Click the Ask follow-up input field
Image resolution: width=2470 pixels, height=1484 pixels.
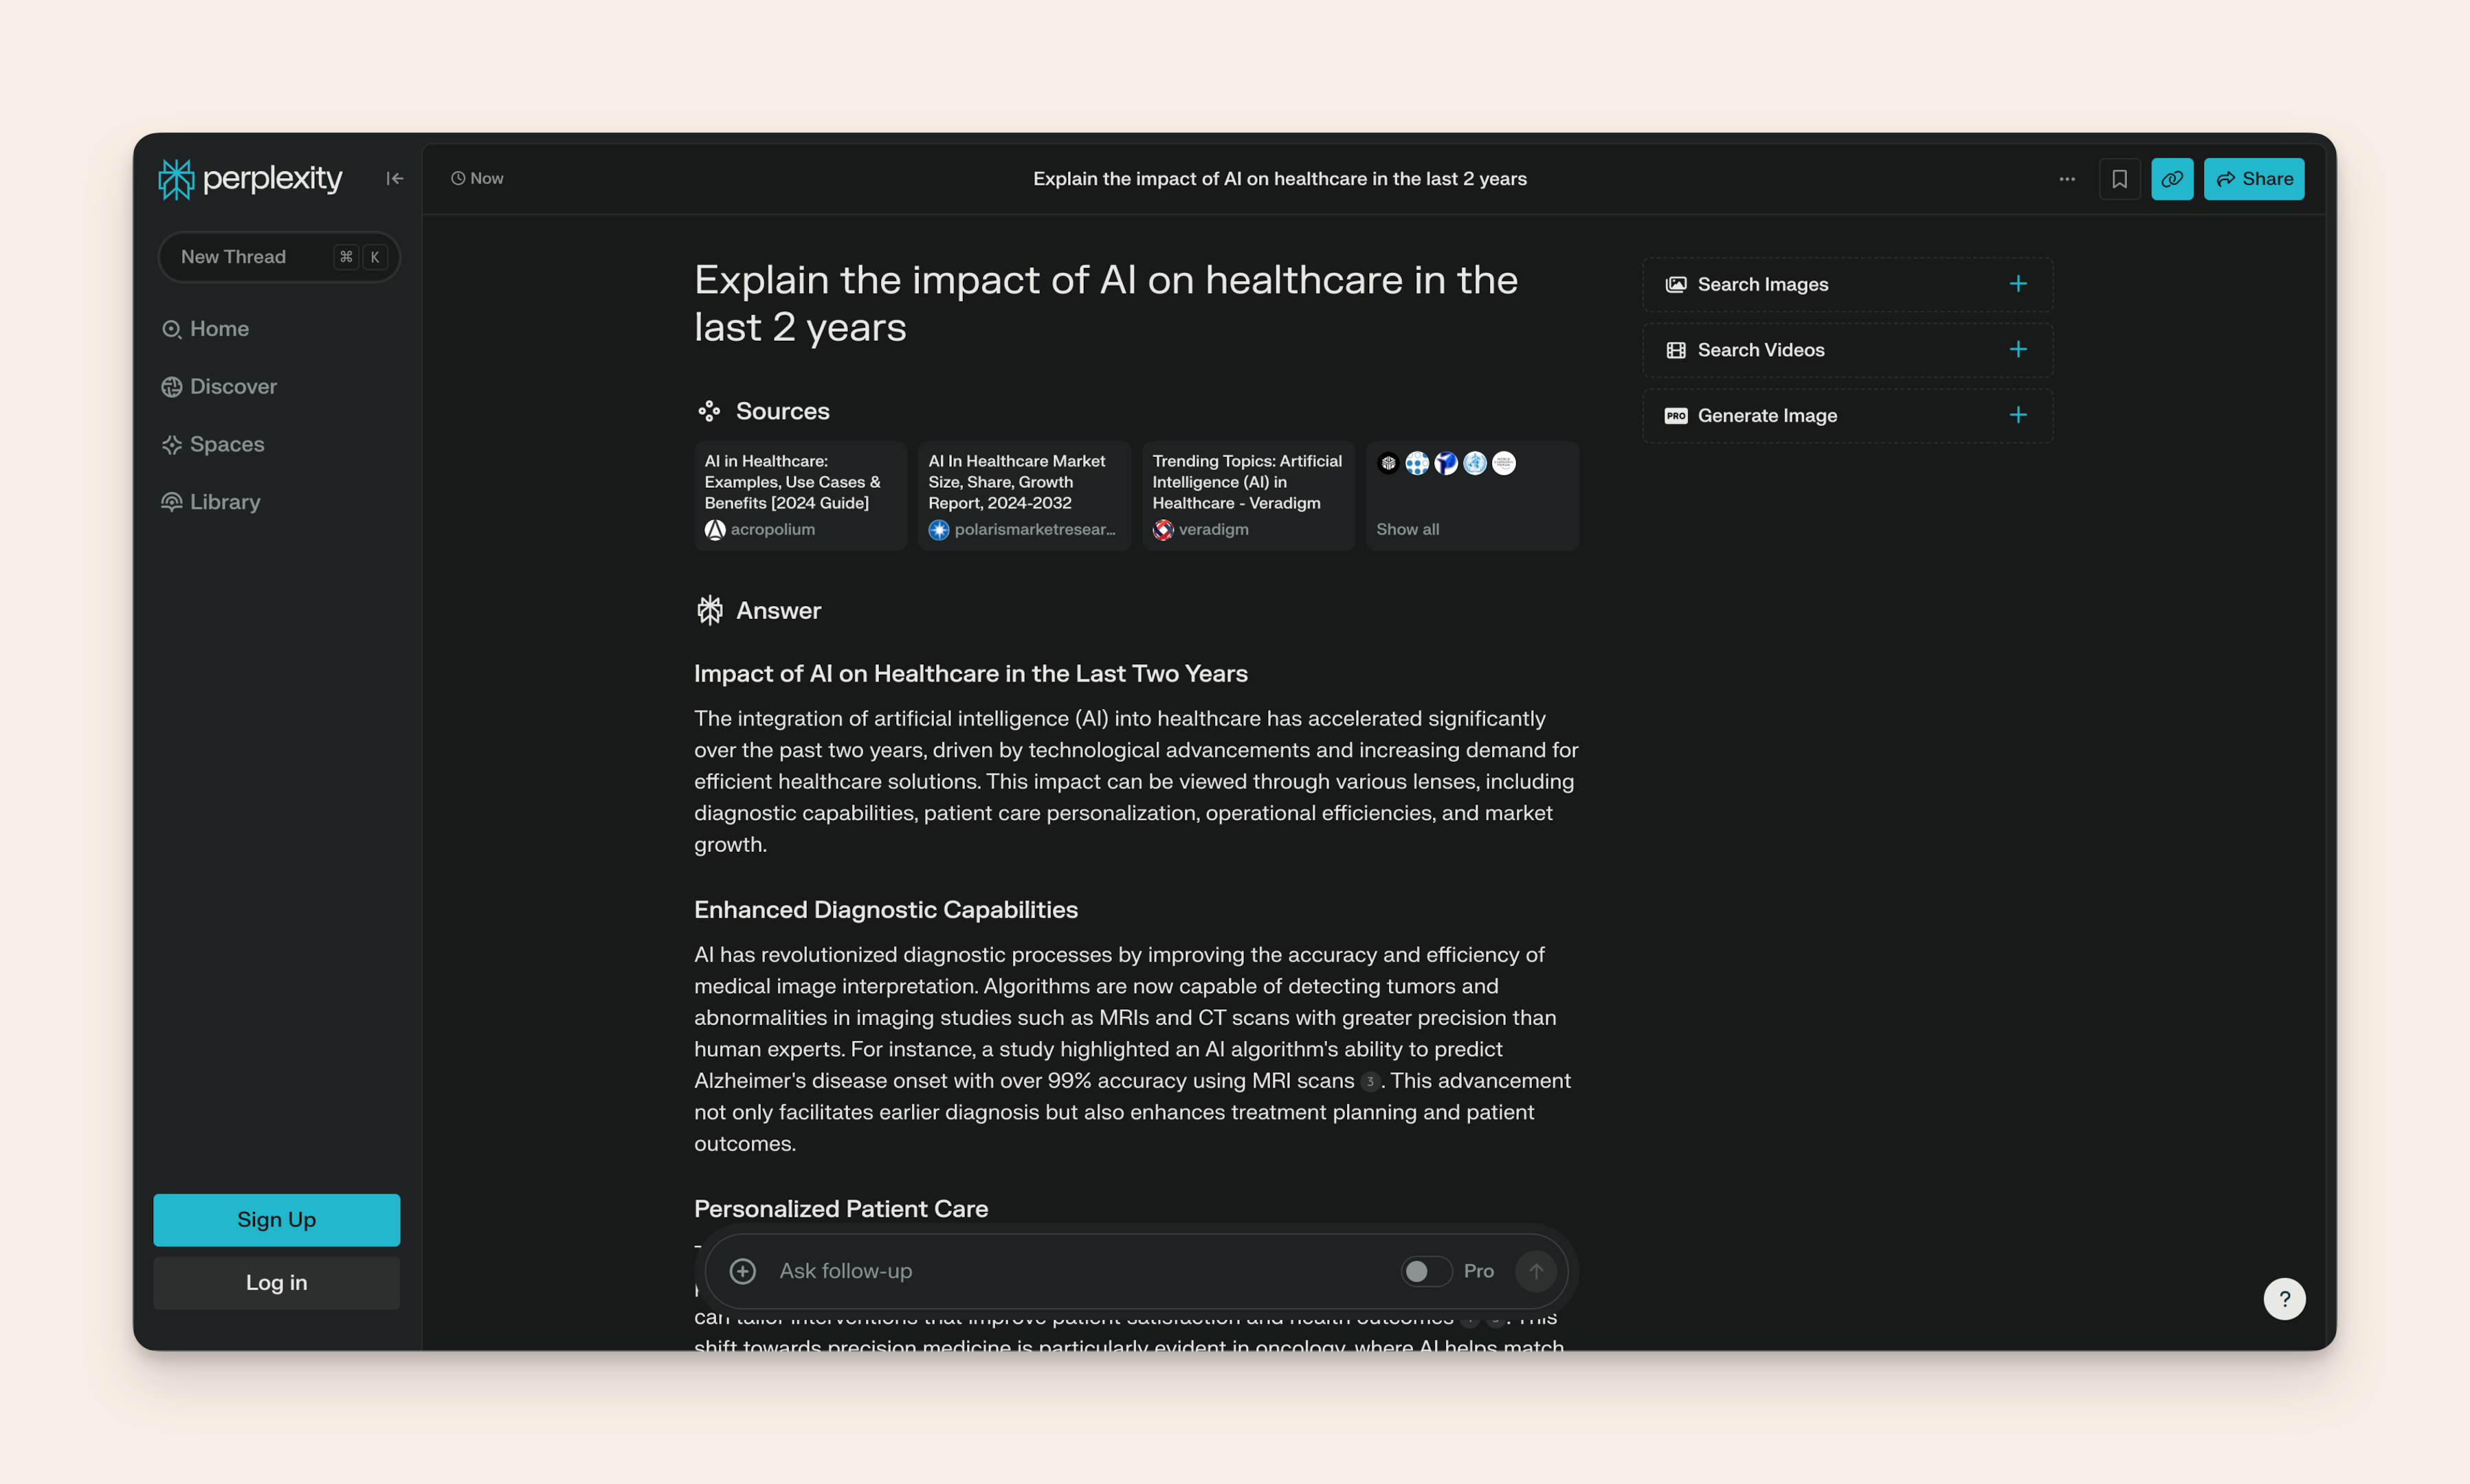pos(1078,1270)
